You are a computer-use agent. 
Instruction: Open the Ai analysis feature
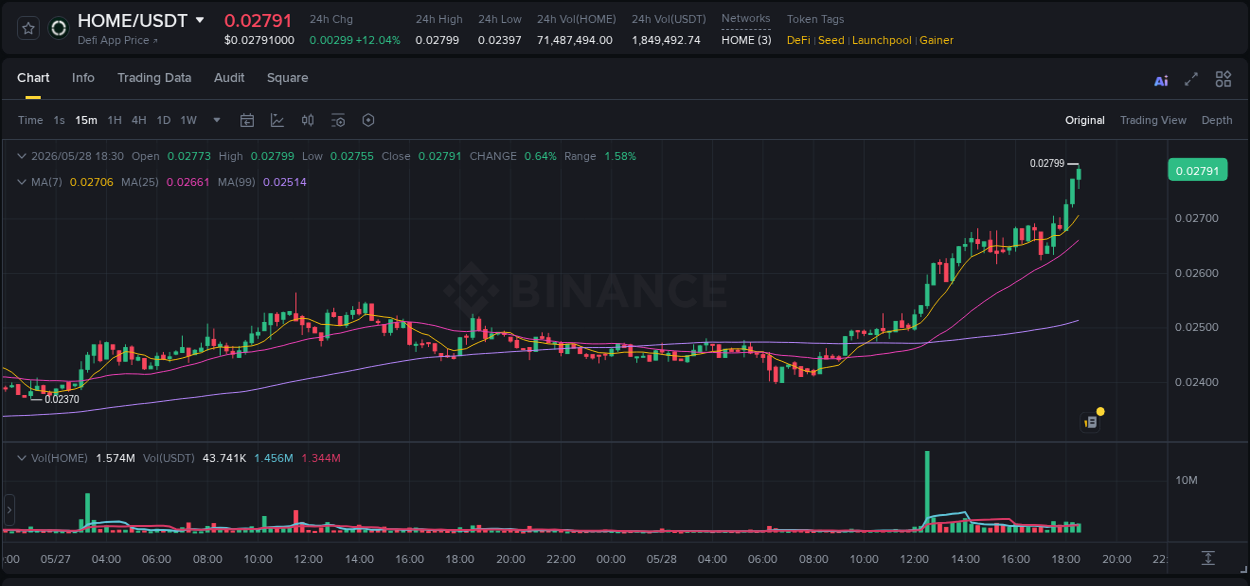click(1161, 80)
